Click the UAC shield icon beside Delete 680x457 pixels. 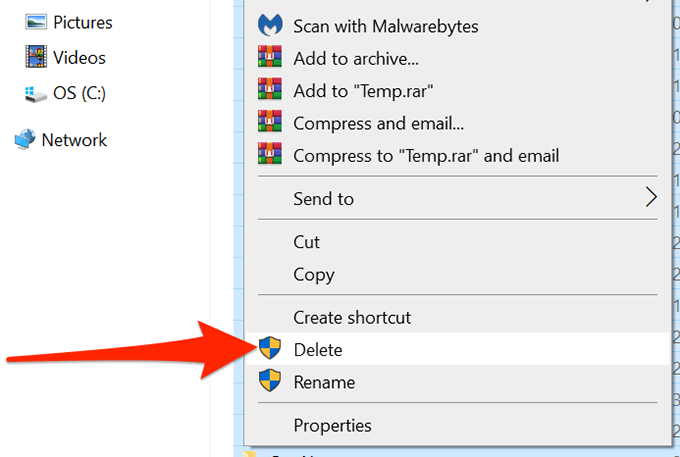(x=269, y=349)
